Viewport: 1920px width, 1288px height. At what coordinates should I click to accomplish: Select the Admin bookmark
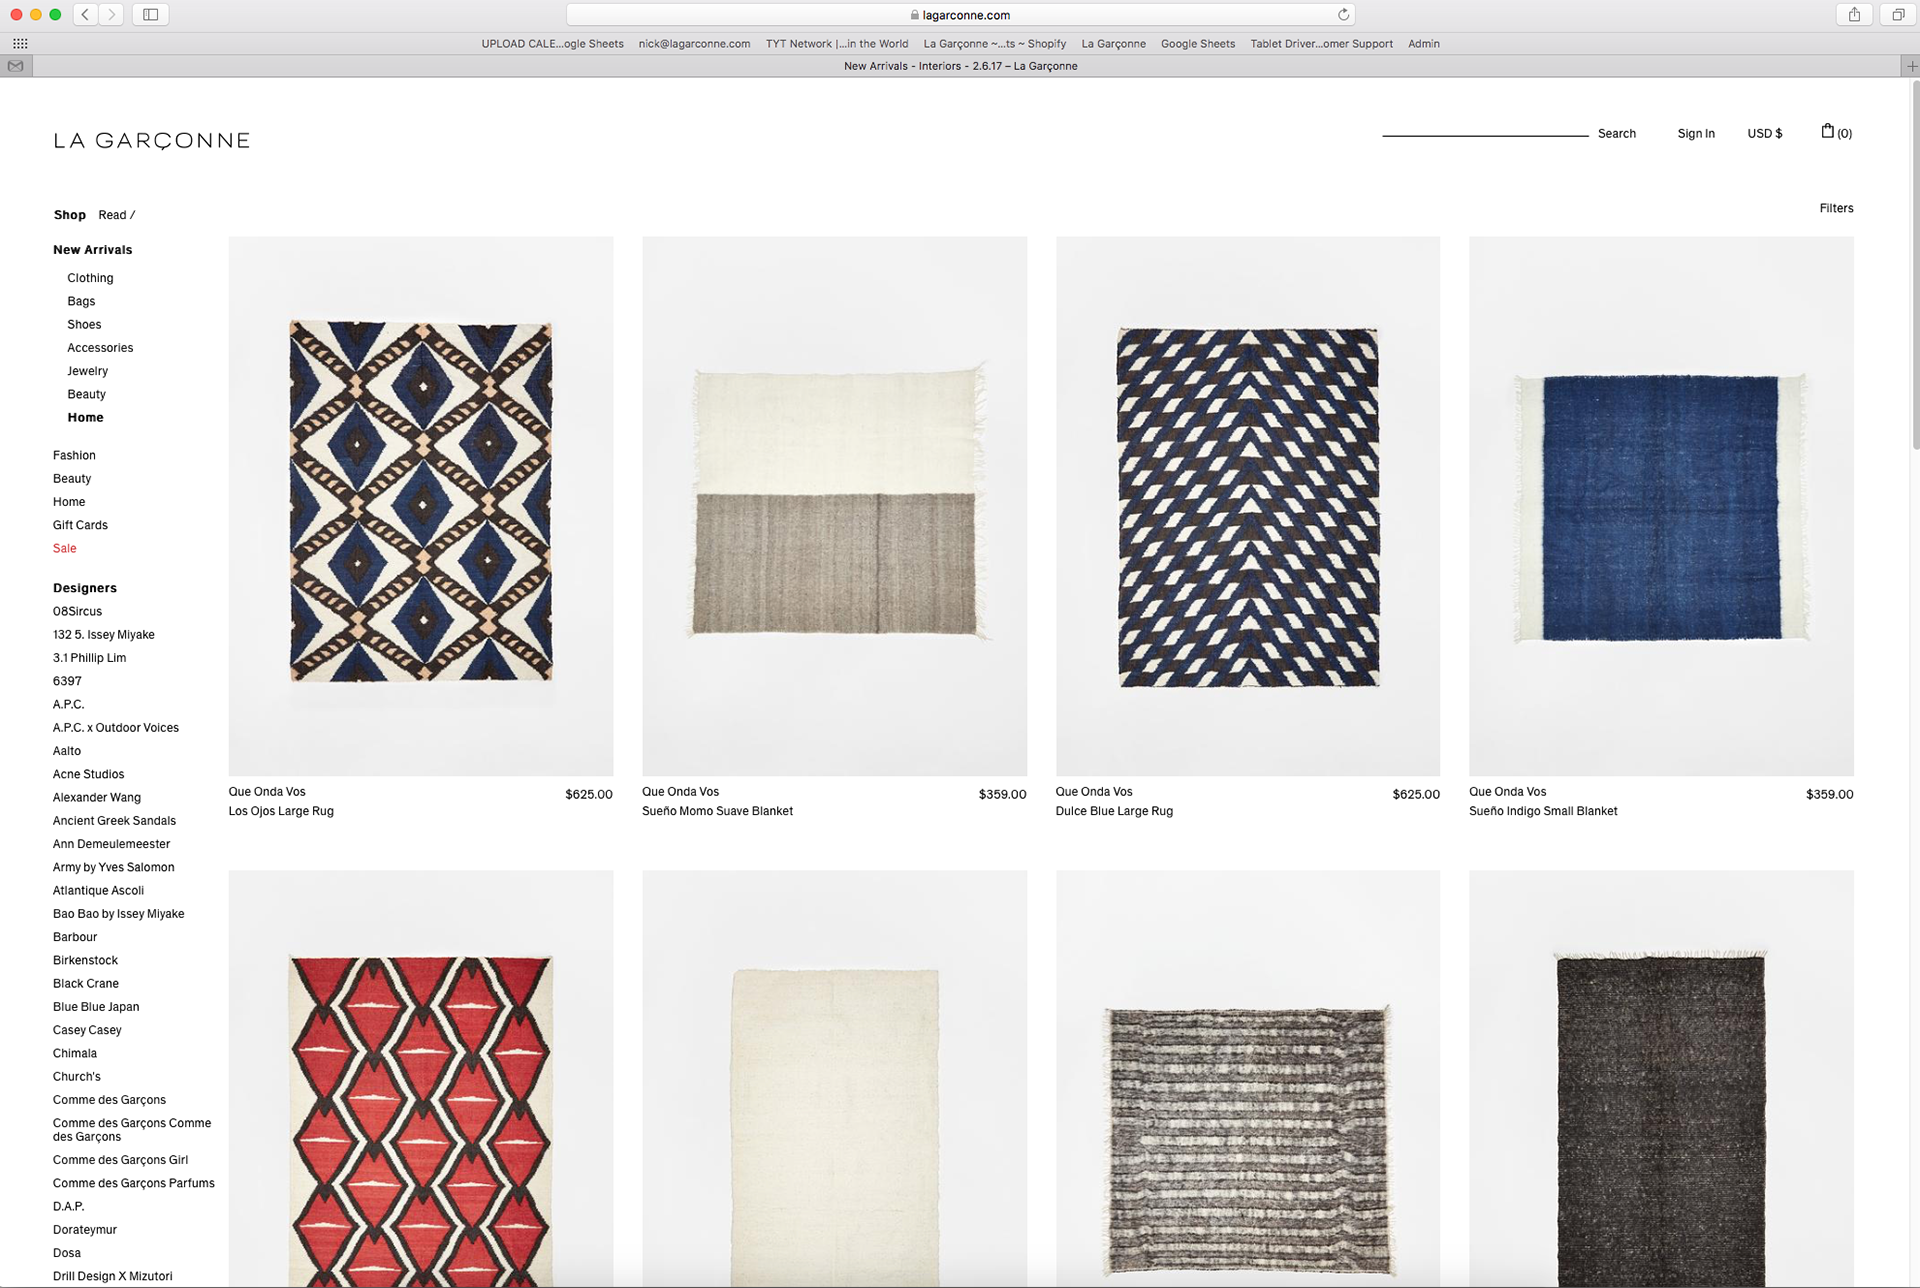(1423, 44)
